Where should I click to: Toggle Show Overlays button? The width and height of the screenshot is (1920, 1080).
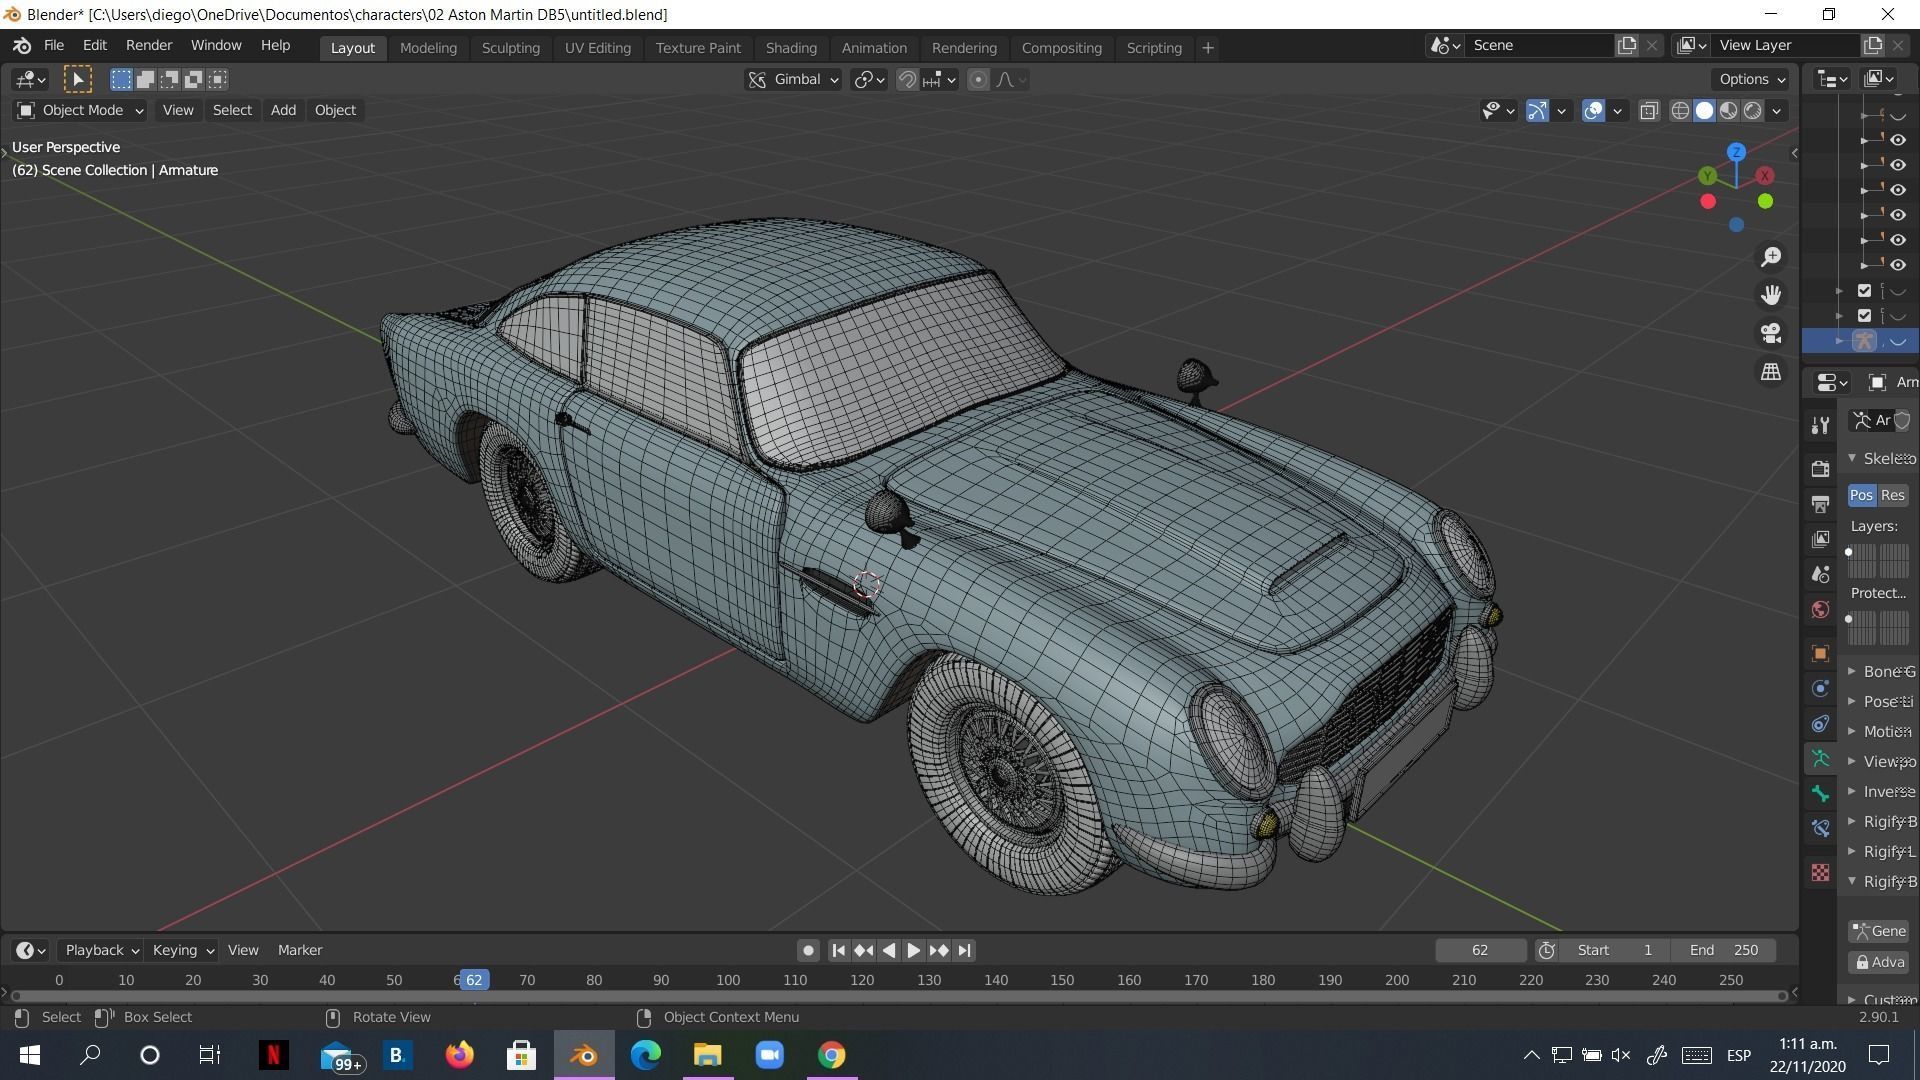pyautogui.click(x=1593, y=110)
